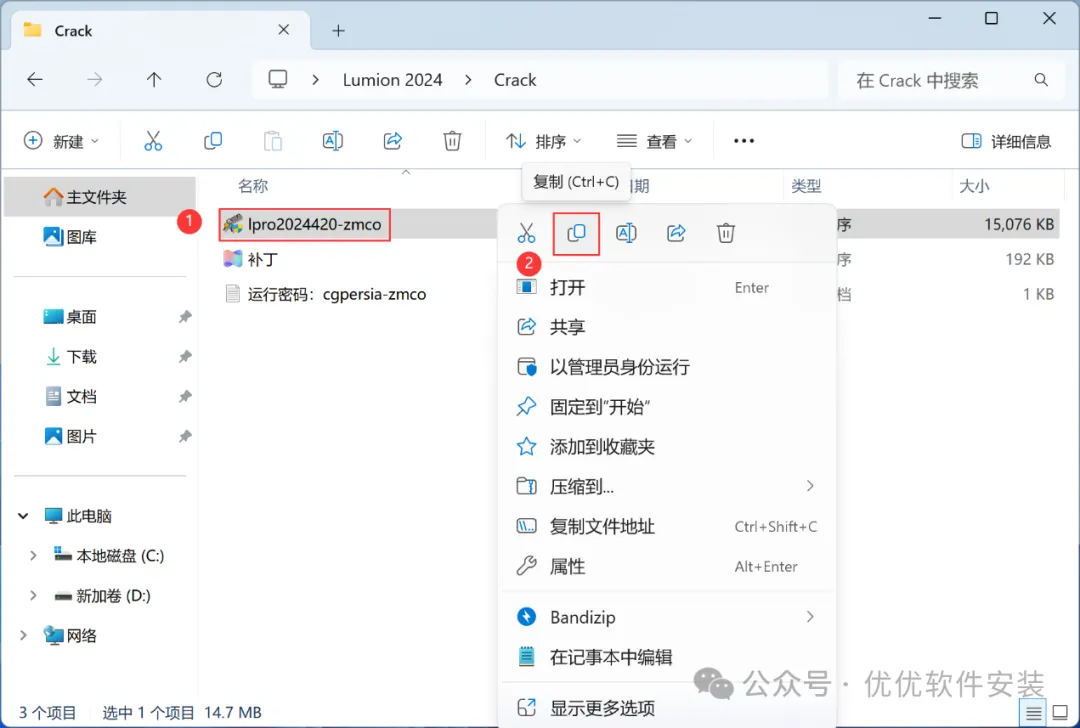Expand the 压缩到... submenu arrow
Image resolution: width=1080 pixels, height=728 pixels.
810,486
